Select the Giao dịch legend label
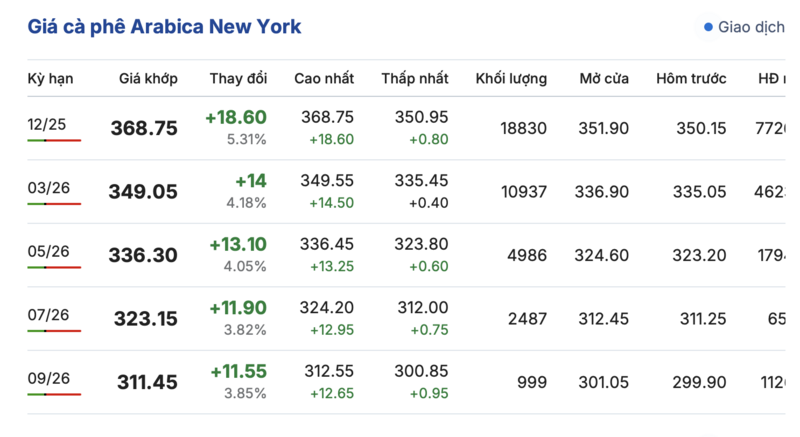The width and height of the screenshot is (800, 437). click(751, 27)
